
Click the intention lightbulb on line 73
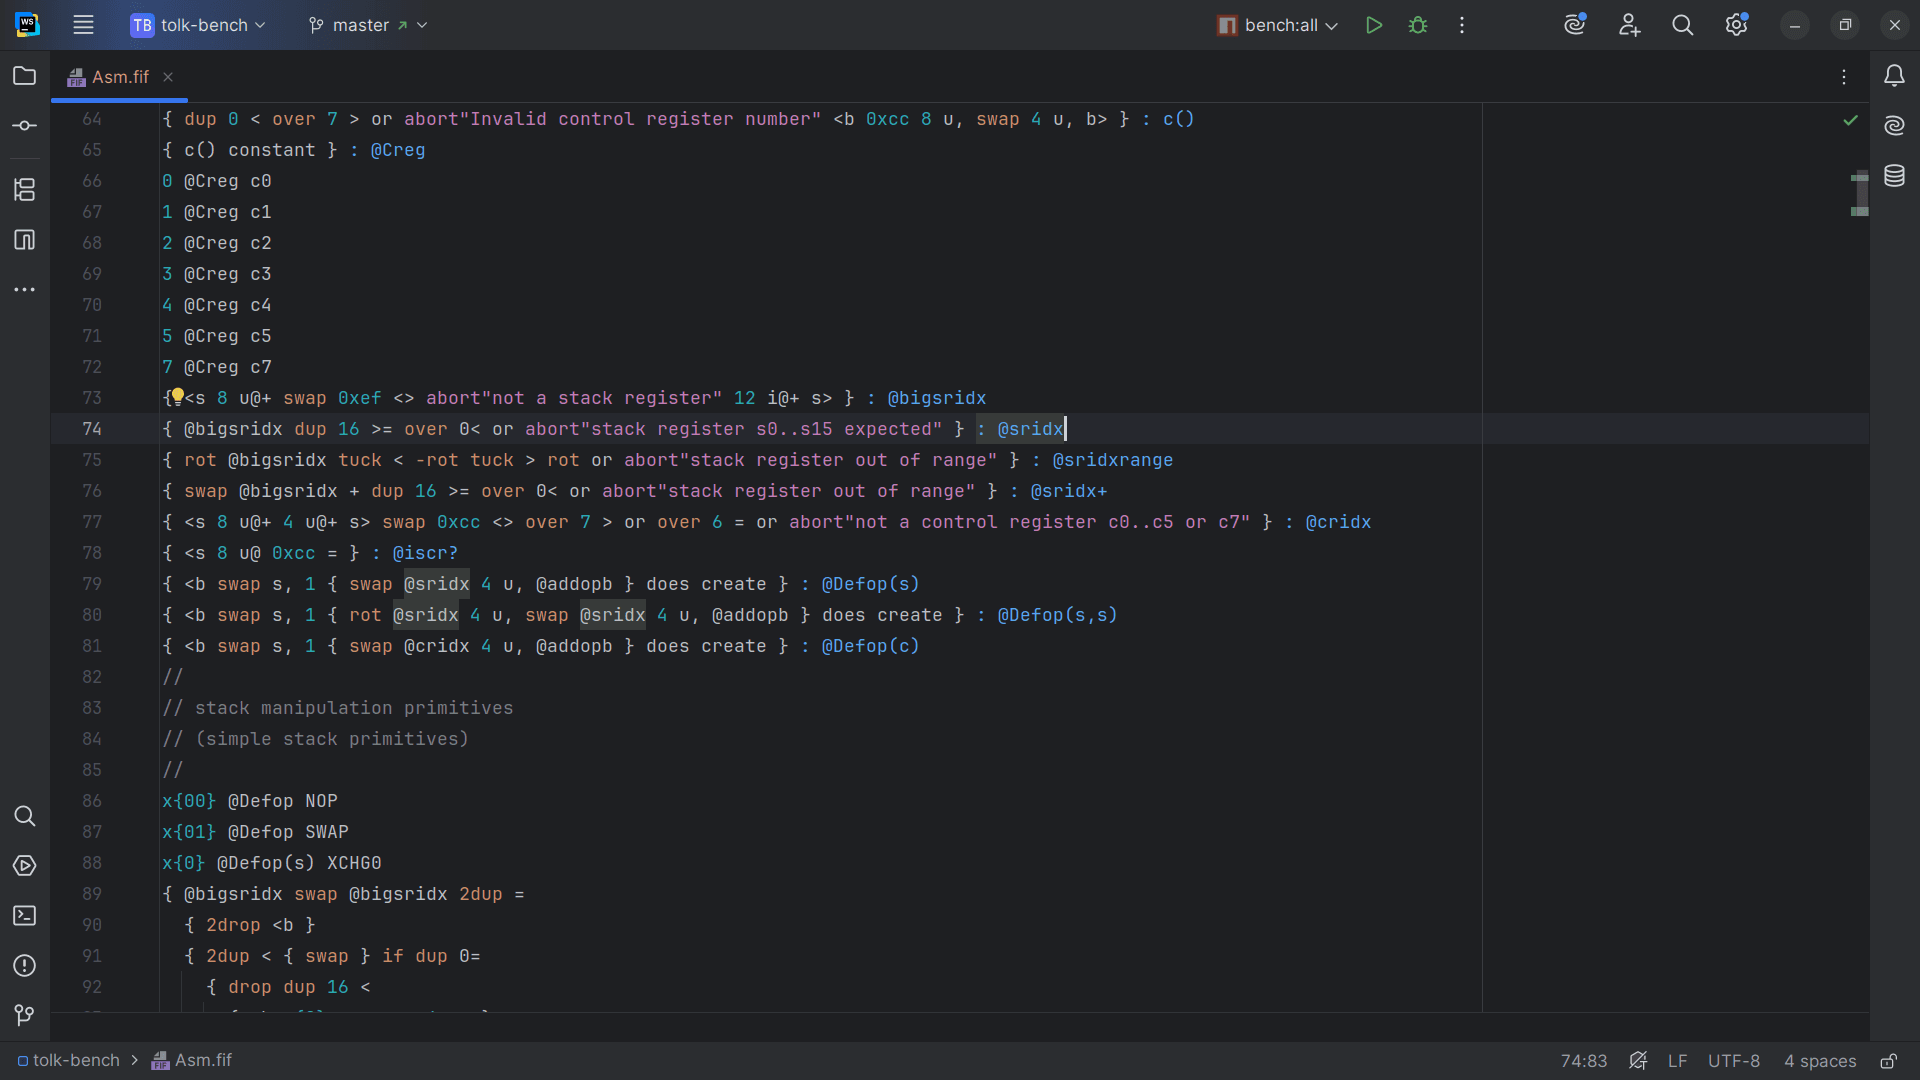click(177, 396)
